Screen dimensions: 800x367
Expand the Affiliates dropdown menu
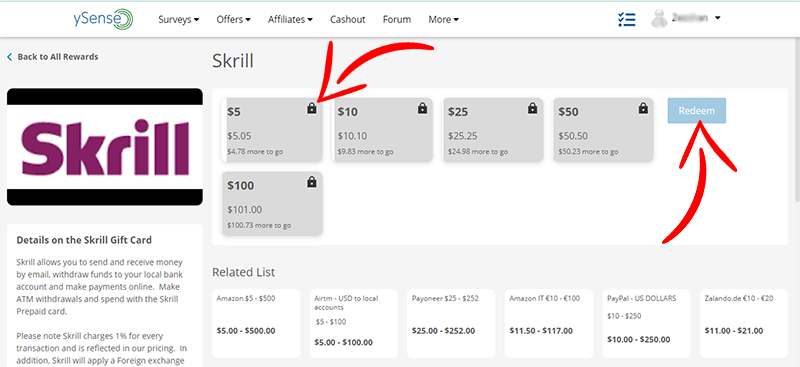(290, 19)
